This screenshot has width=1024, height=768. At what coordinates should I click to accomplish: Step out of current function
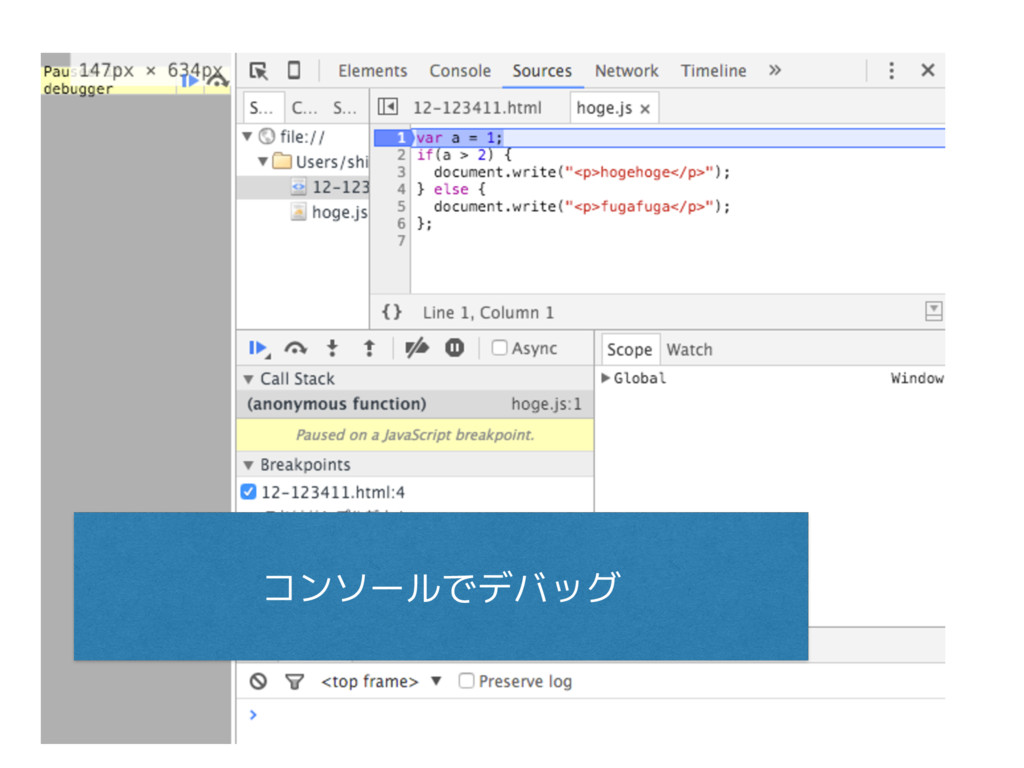(x=369, y=349)
